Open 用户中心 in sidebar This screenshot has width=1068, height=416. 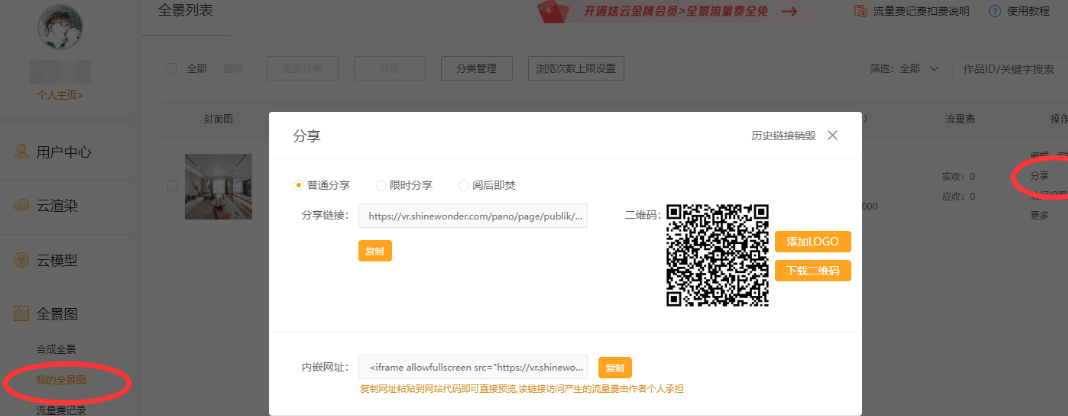click(63, 152)
